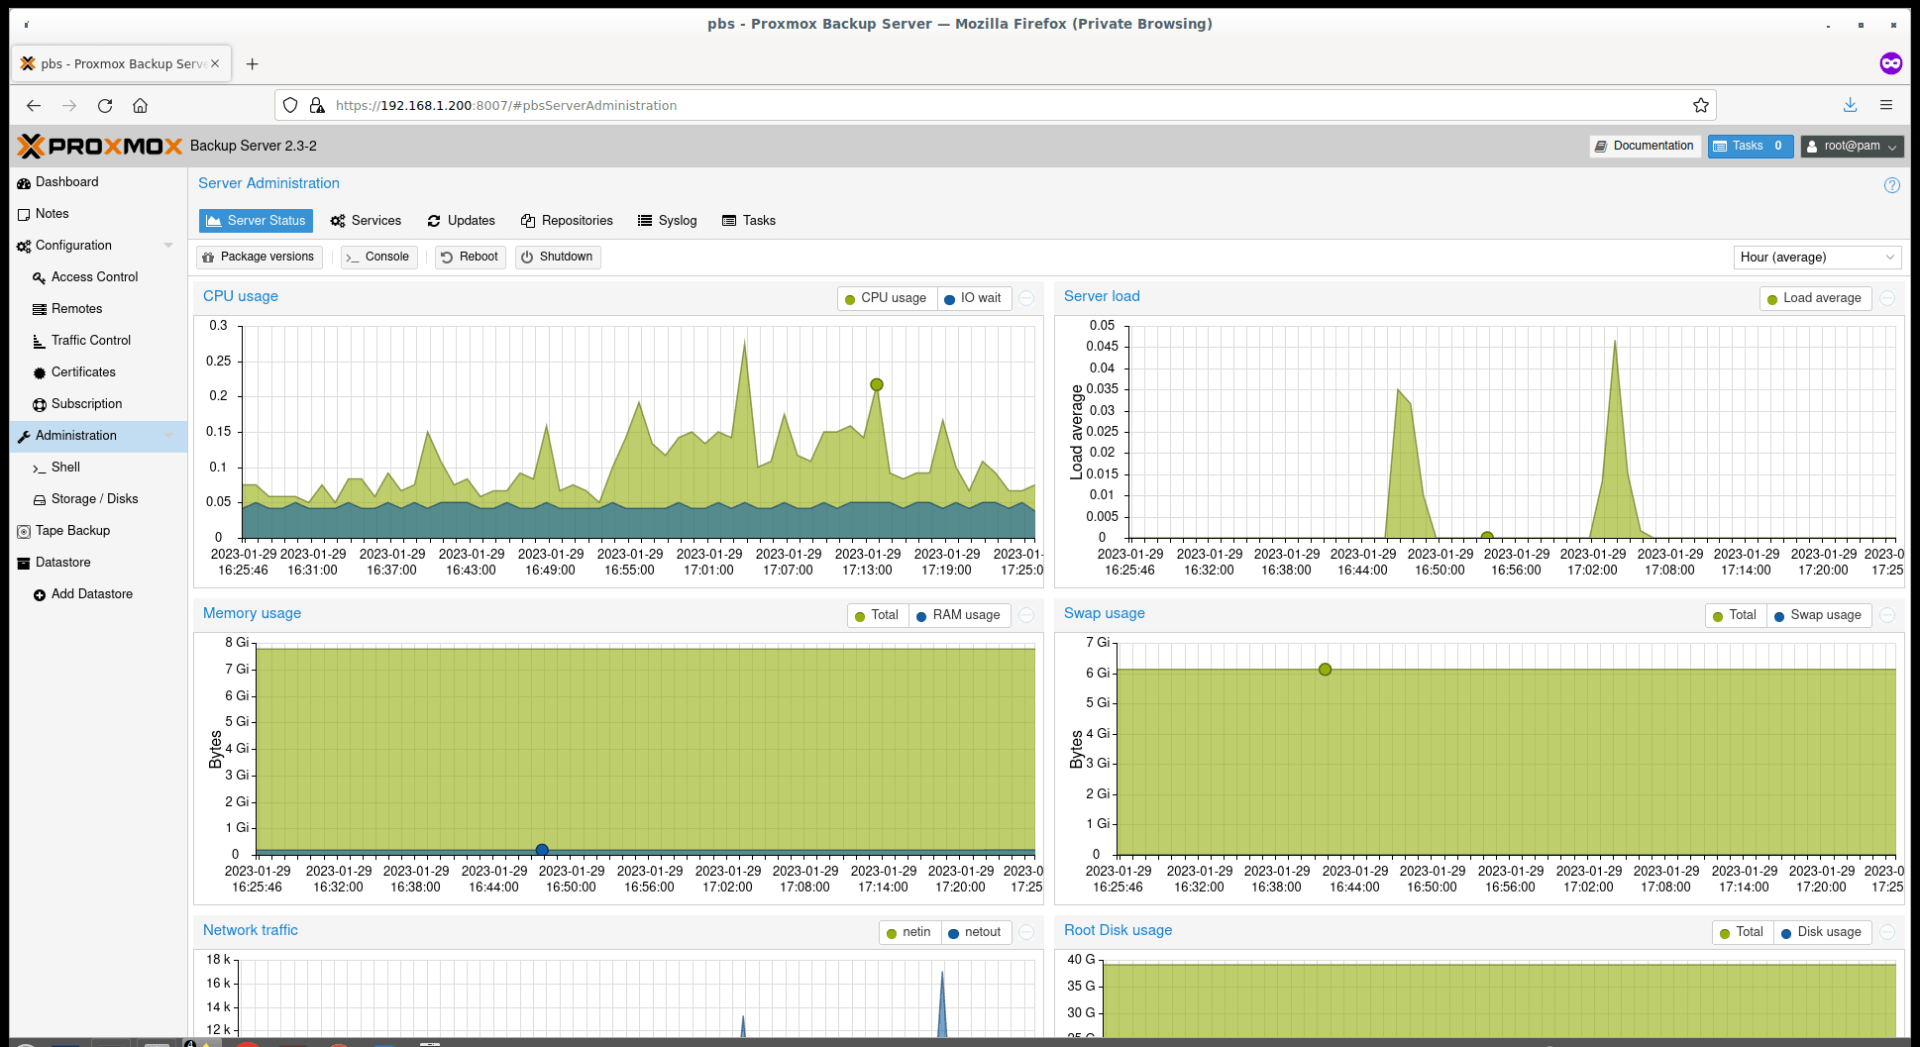This screenshot has width=1920, height=1047.
Task: Open the help question mark icon
Action: tap(1892, 185)
